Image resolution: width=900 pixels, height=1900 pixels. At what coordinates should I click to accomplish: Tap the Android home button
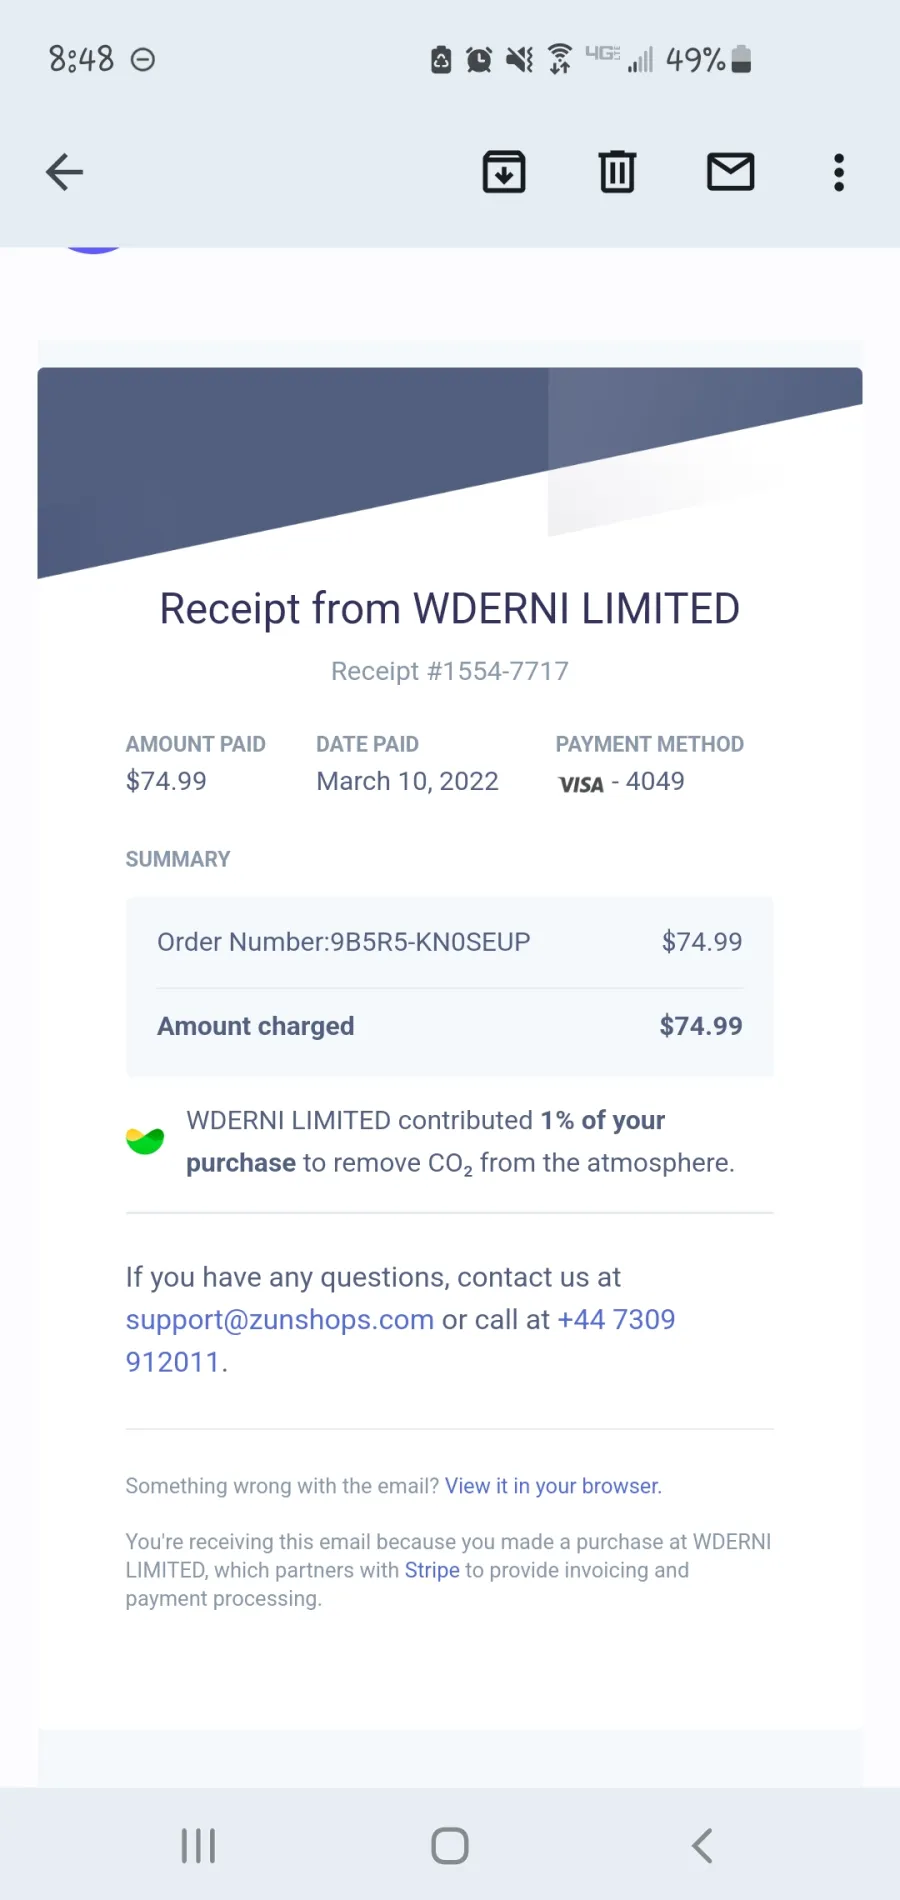450,1846
